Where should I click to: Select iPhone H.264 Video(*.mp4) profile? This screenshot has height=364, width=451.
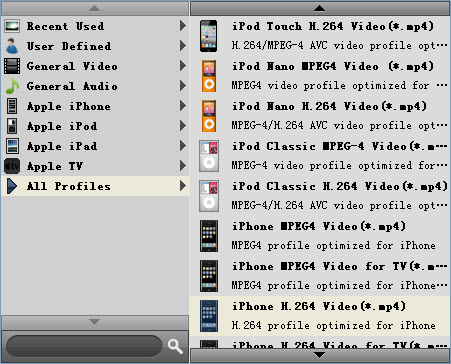[x=320, y=316]
